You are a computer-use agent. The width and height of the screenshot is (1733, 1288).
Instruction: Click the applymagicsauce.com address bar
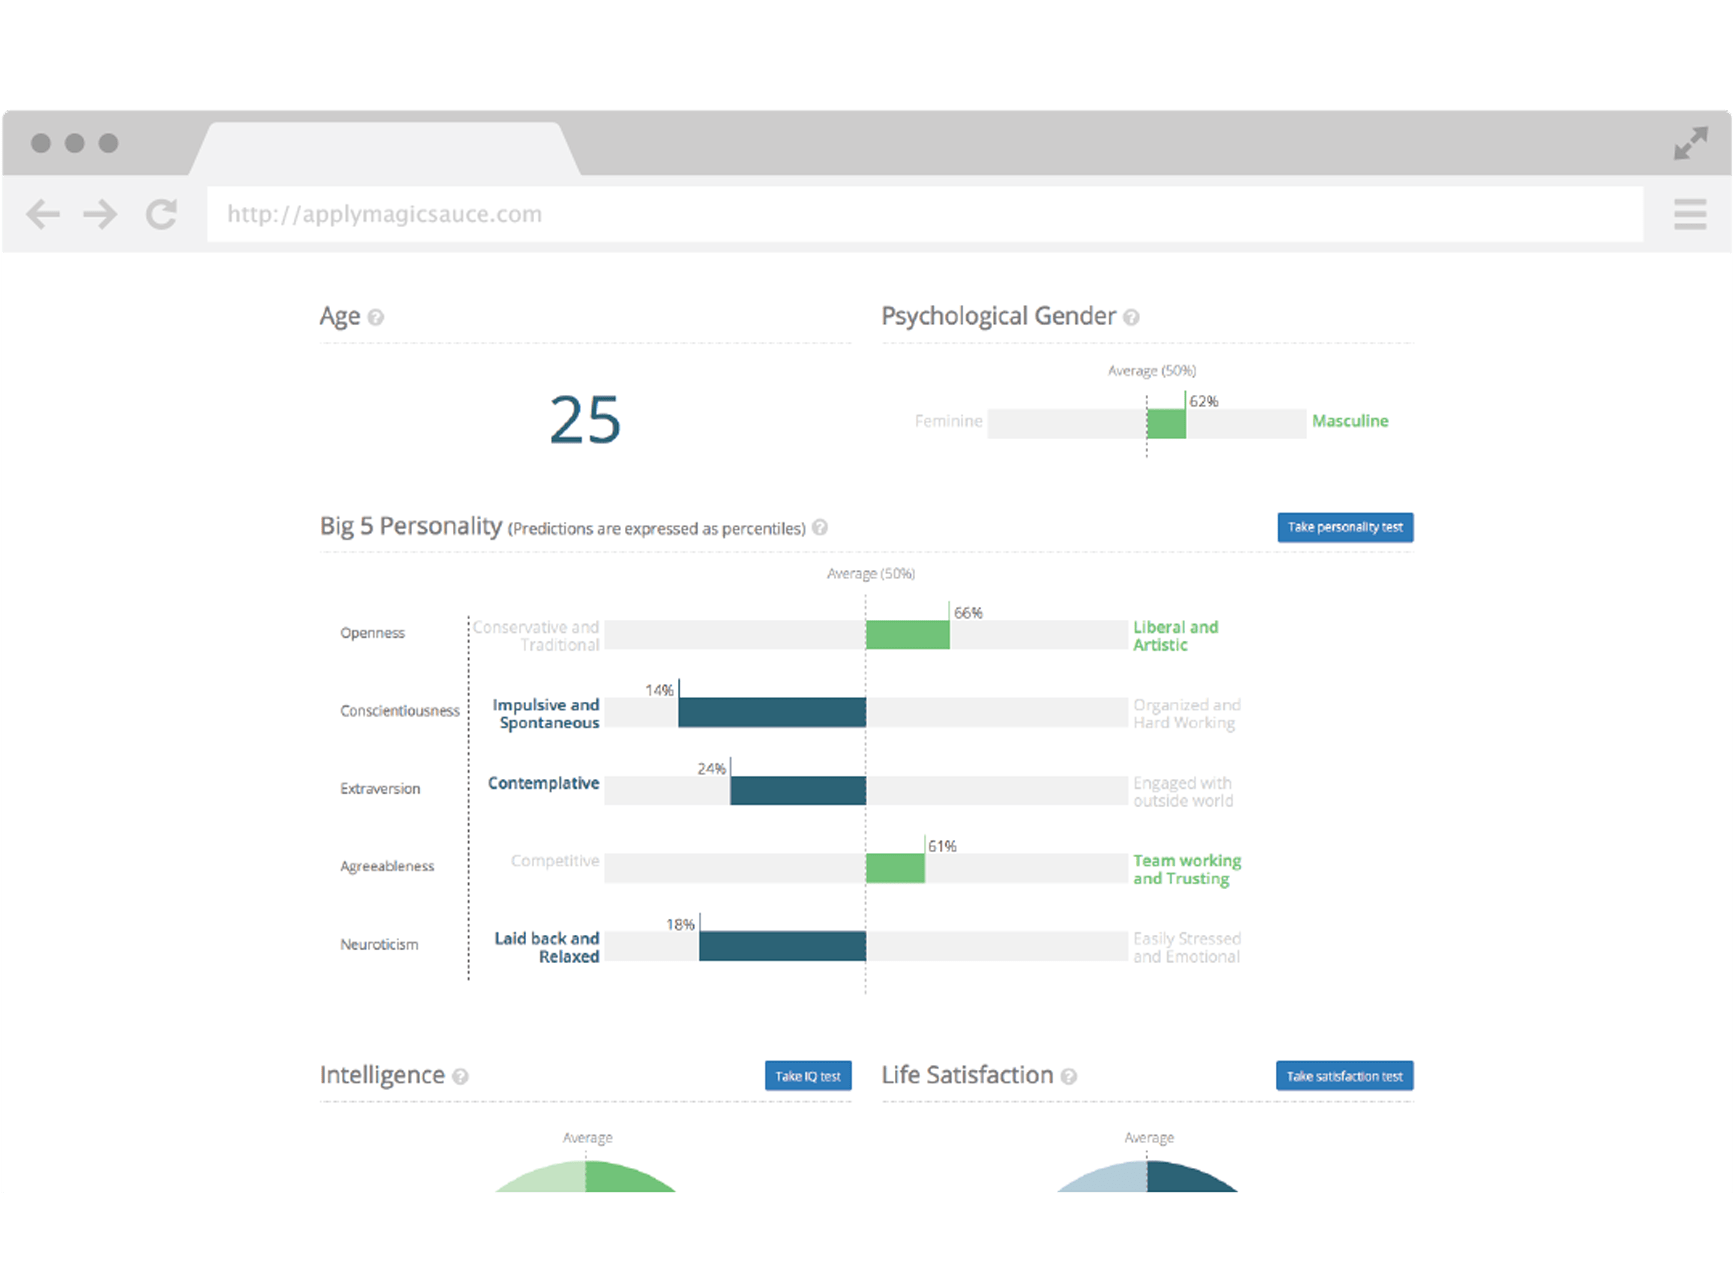point(924,214)
